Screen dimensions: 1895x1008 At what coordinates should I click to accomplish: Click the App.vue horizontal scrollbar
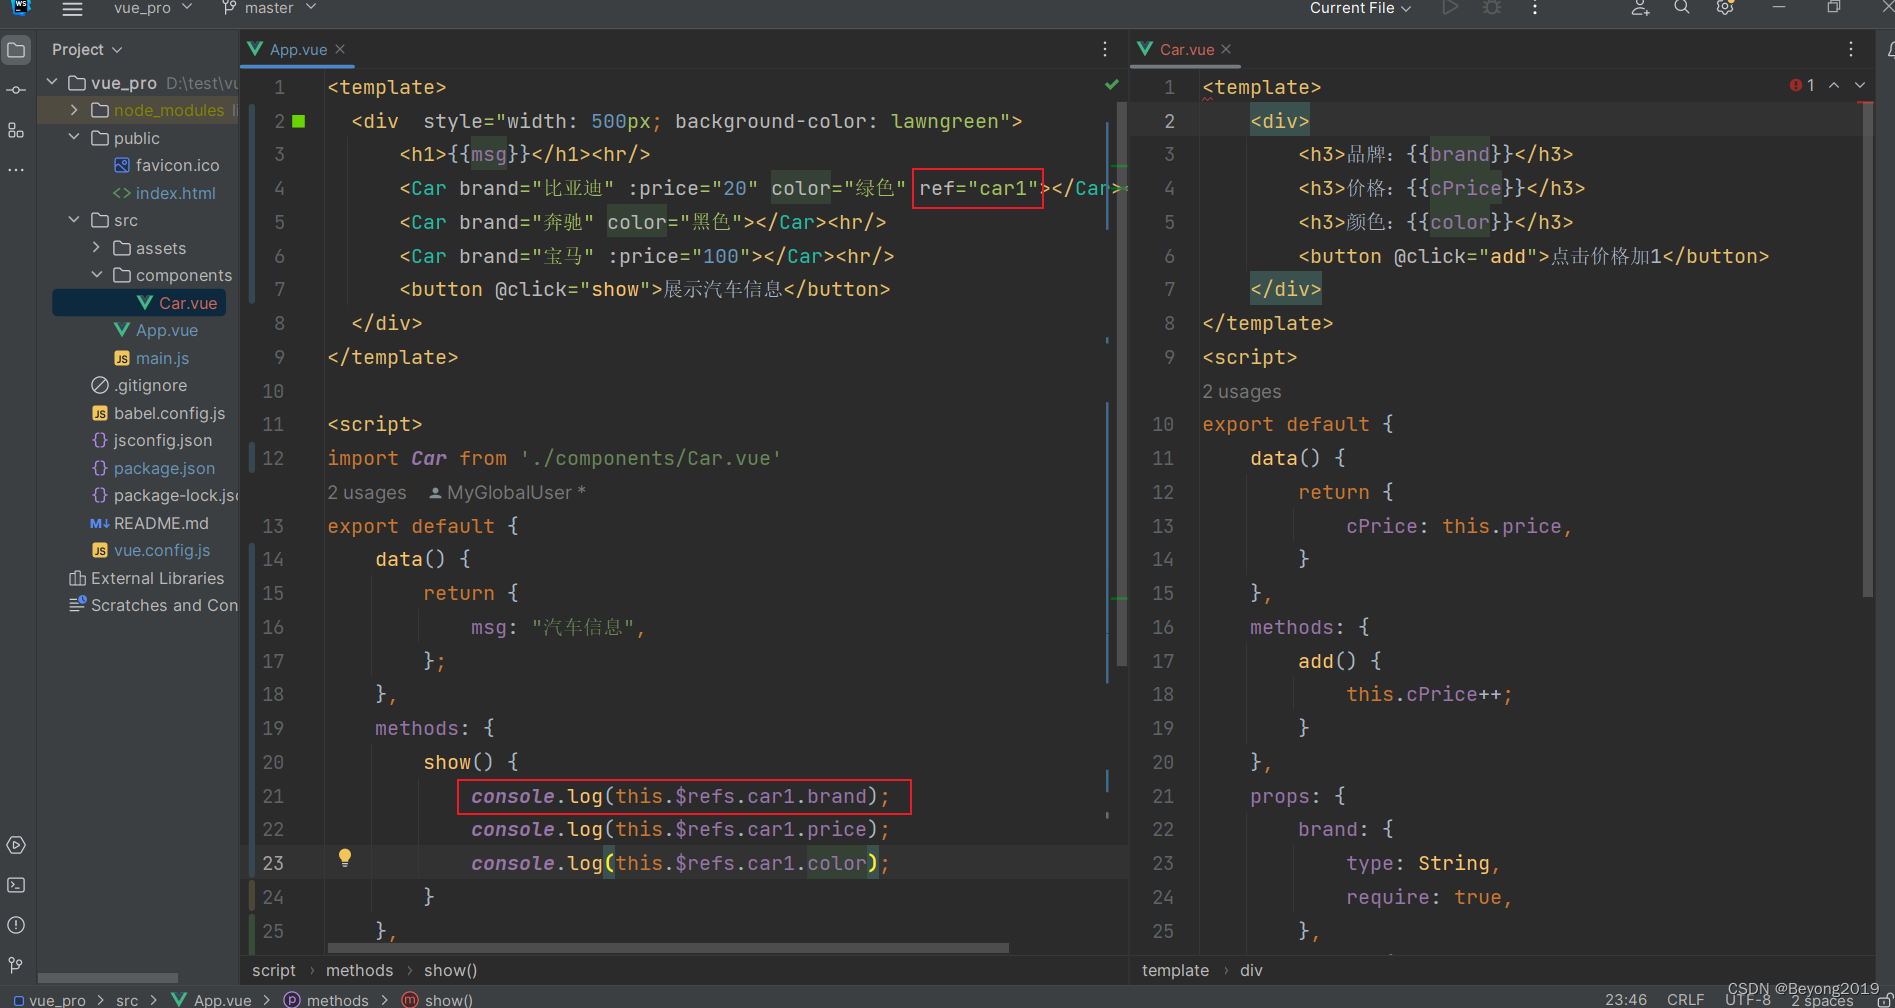coord(668,947)
